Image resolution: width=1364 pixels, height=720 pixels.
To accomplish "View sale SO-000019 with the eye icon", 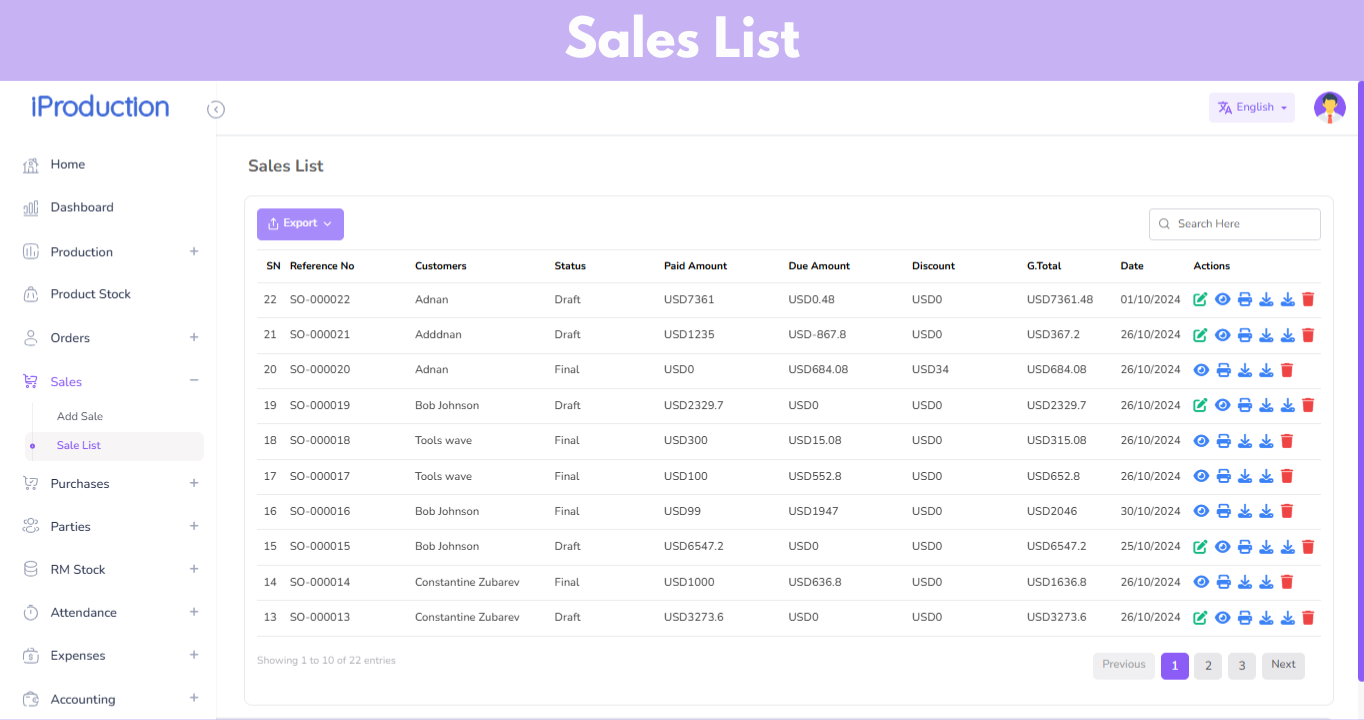I will [1222, 405].
